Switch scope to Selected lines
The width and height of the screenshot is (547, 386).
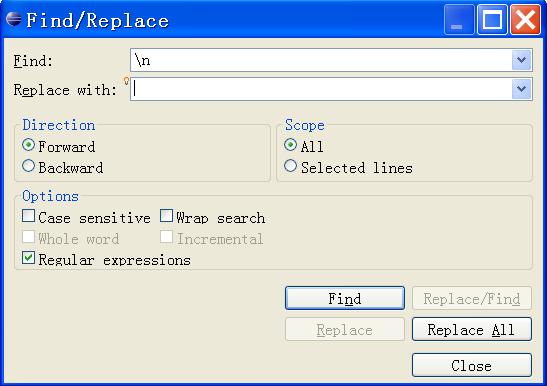click(x=290, y=166)
